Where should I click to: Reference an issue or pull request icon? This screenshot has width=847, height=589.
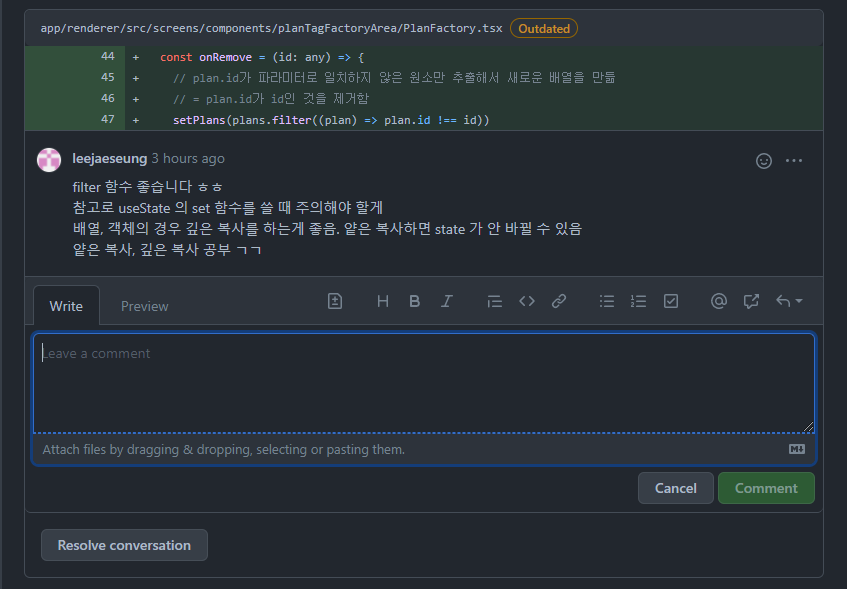coord(751,301)
